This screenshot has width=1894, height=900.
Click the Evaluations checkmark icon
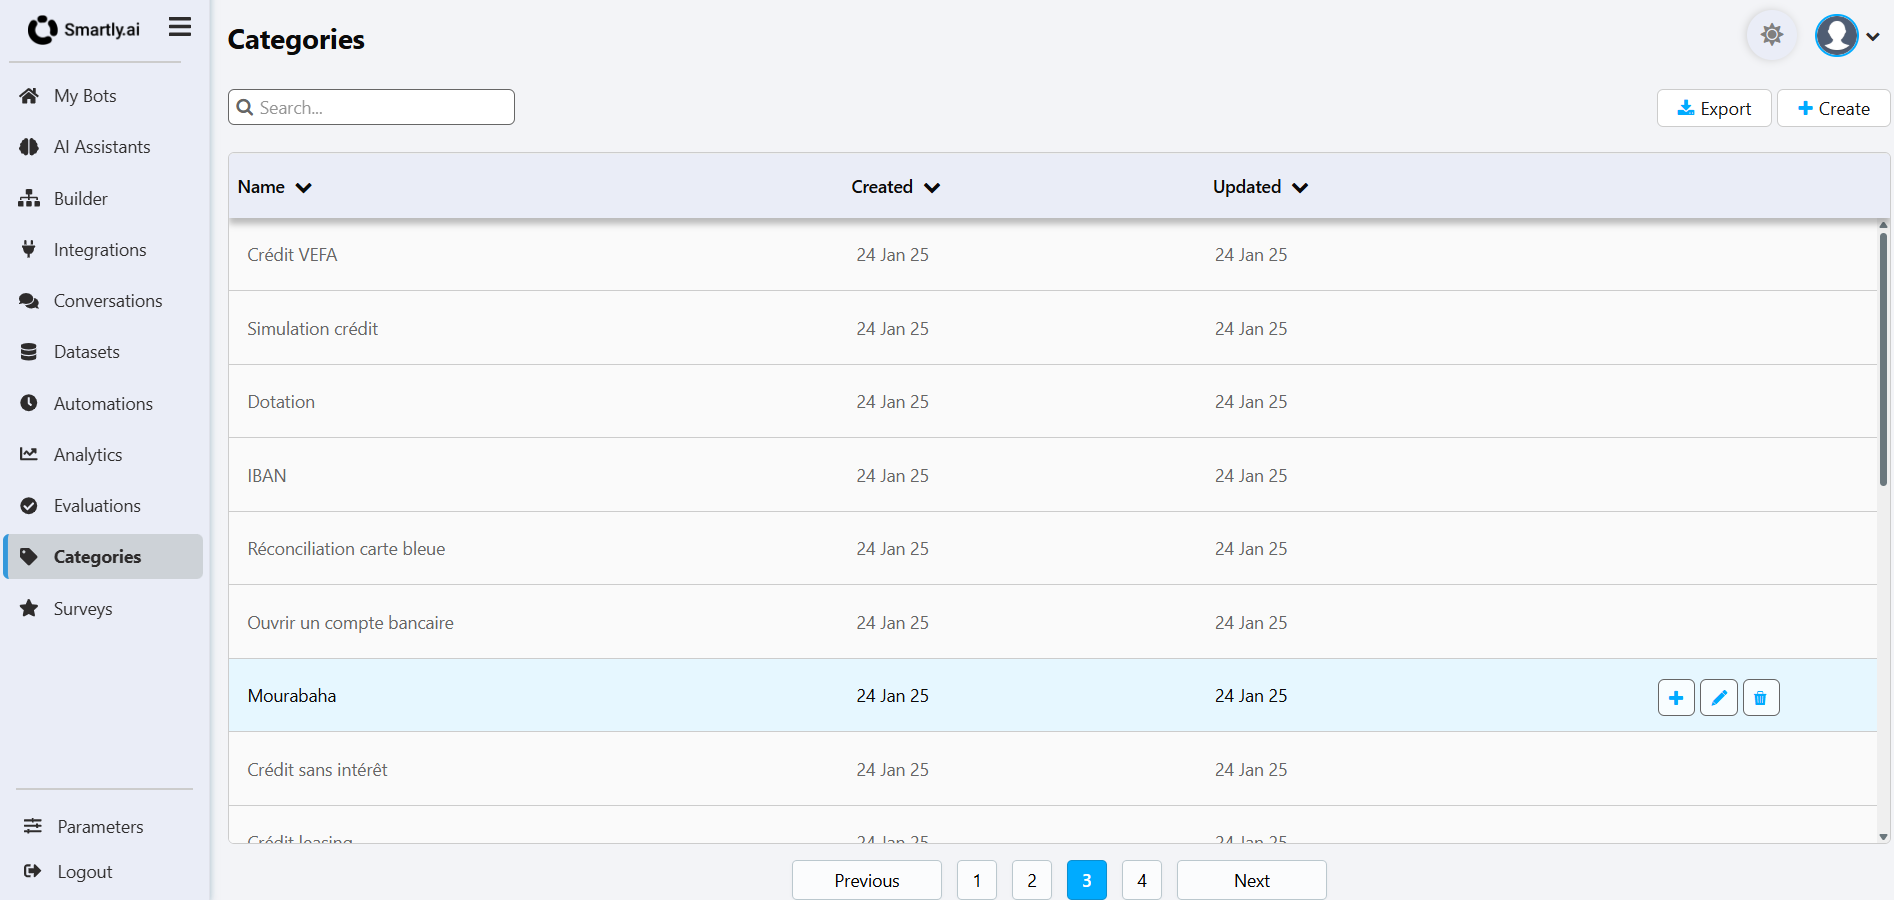tap(29, 506)
